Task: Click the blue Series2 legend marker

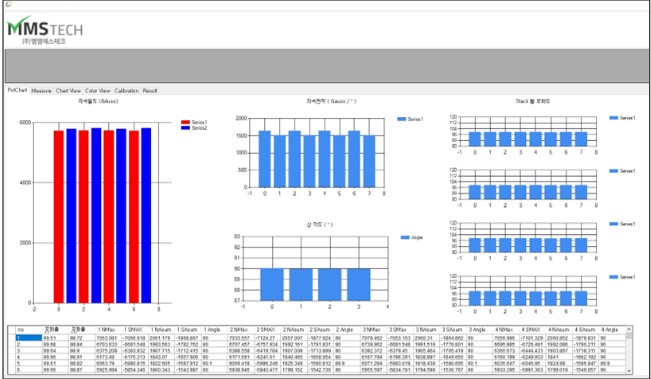Action: [186, 128]
